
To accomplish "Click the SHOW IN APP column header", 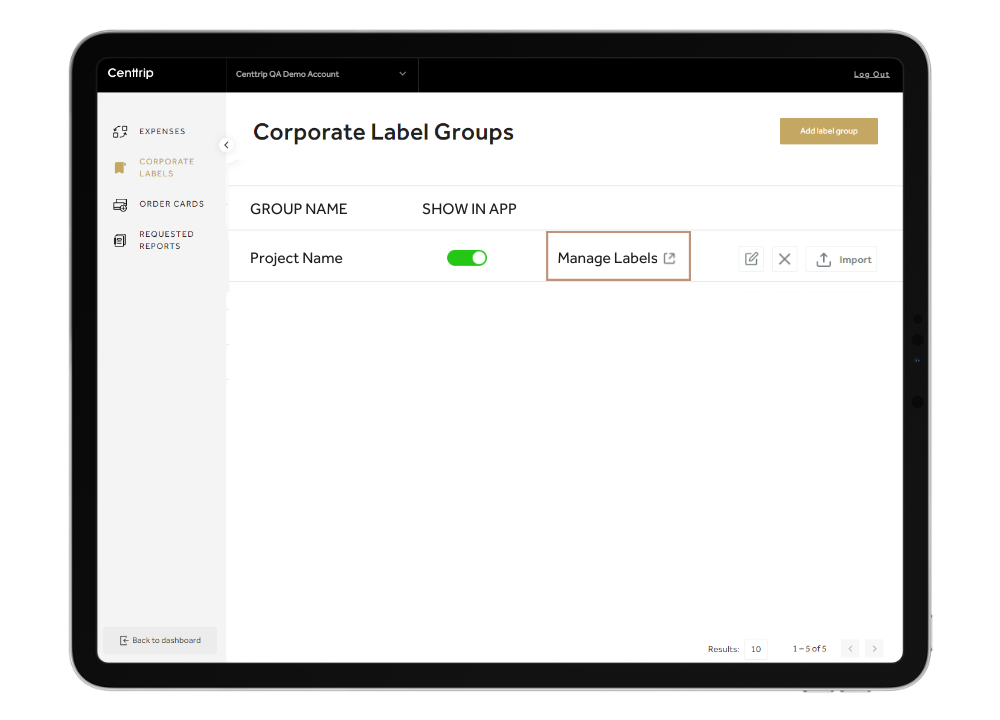I will tap(469, 209).
